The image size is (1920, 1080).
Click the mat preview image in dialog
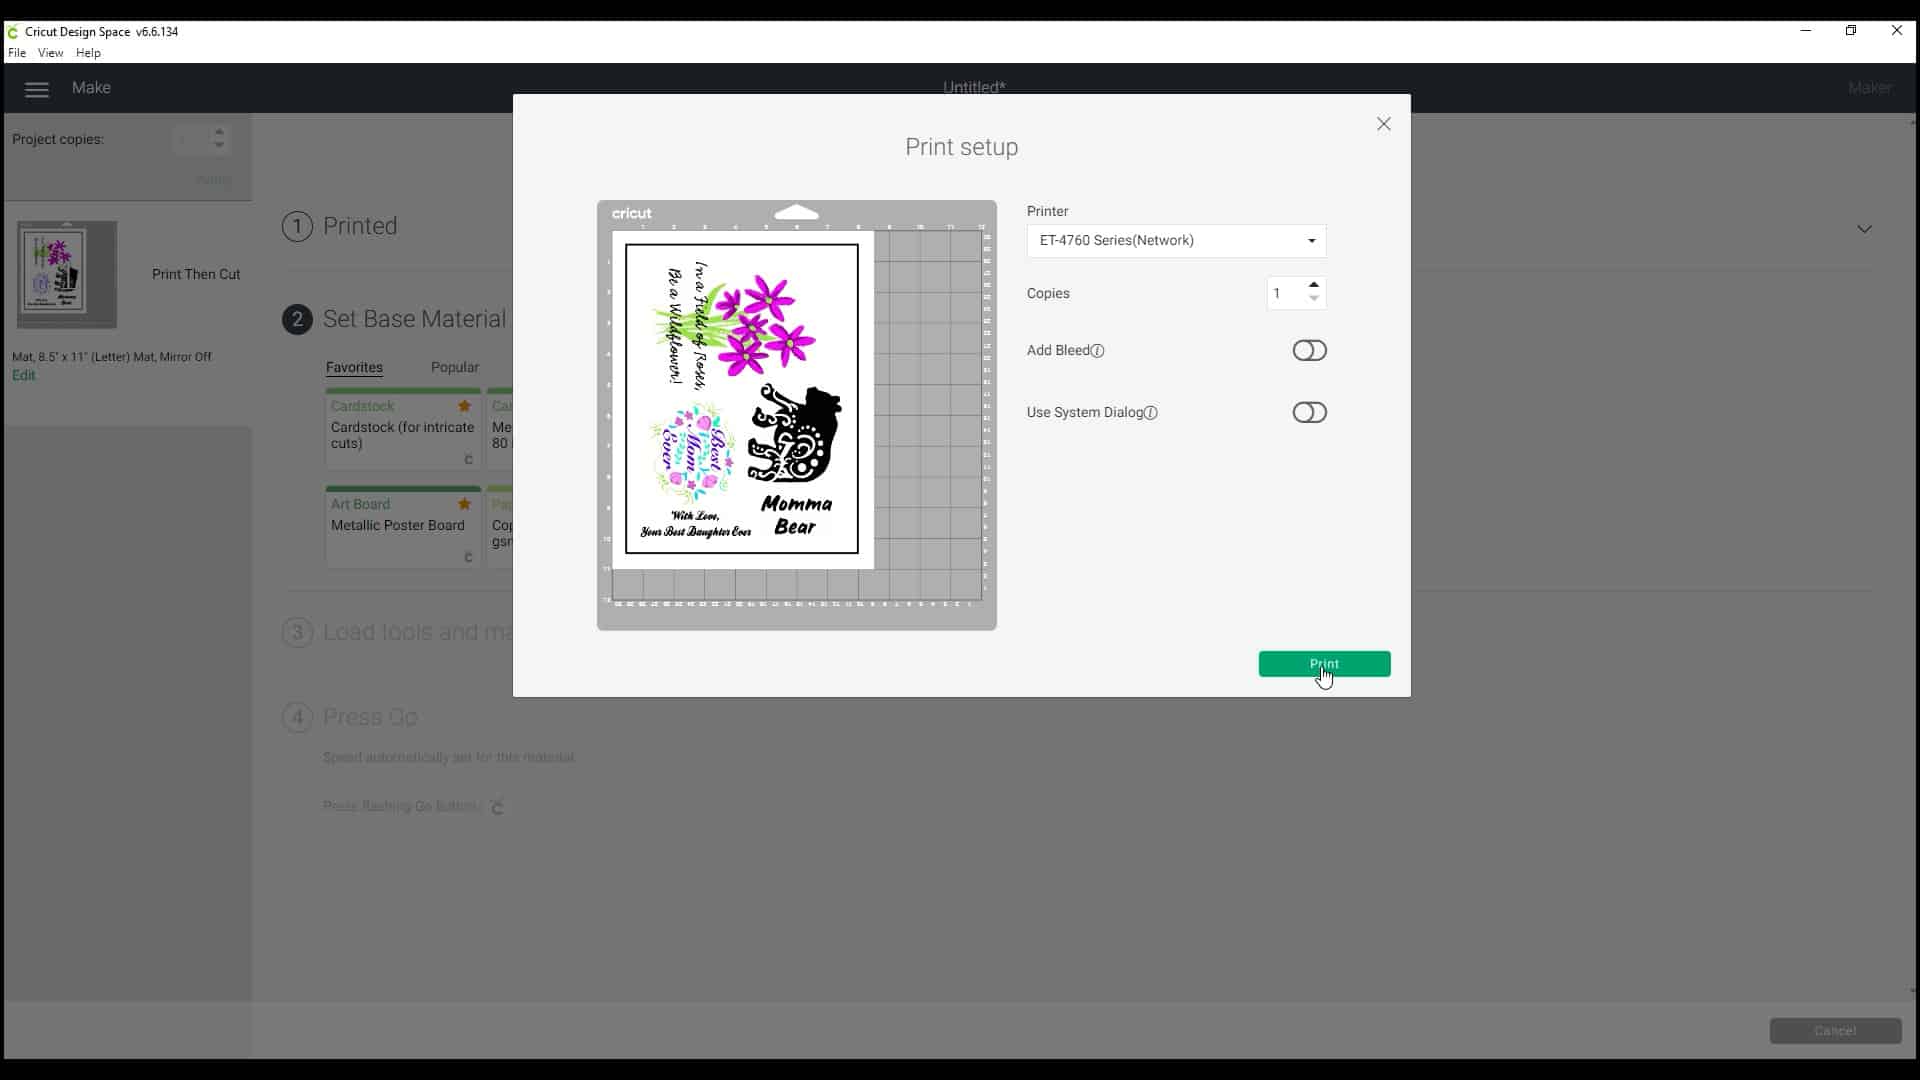coord(796,415)
